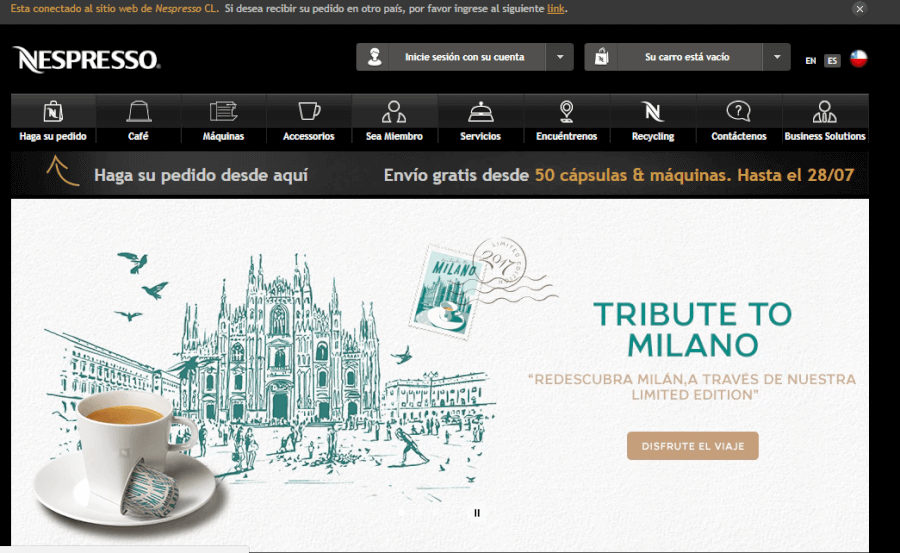Click the Envío gratis promotion text
The width and height of the screenshot is (900, 553).
pyautogui.click(x=619, y=175)
